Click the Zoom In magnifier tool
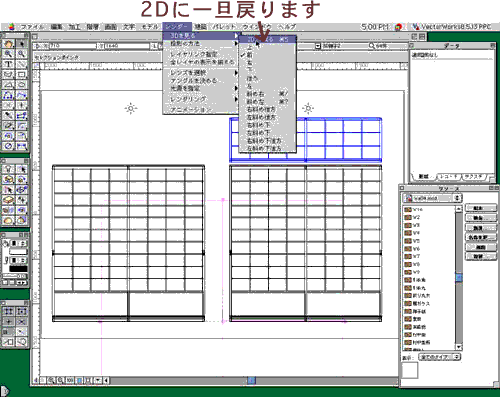This screenshot has width=500, height=397. pyautogui.click(x=8, y=54)
